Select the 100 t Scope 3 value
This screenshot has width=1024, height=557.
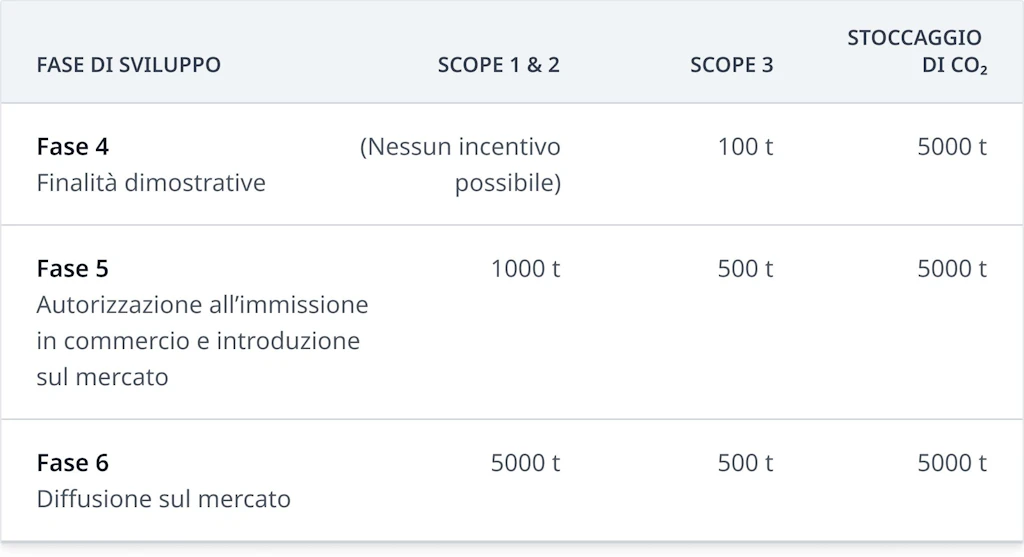[x=745, y=147]
